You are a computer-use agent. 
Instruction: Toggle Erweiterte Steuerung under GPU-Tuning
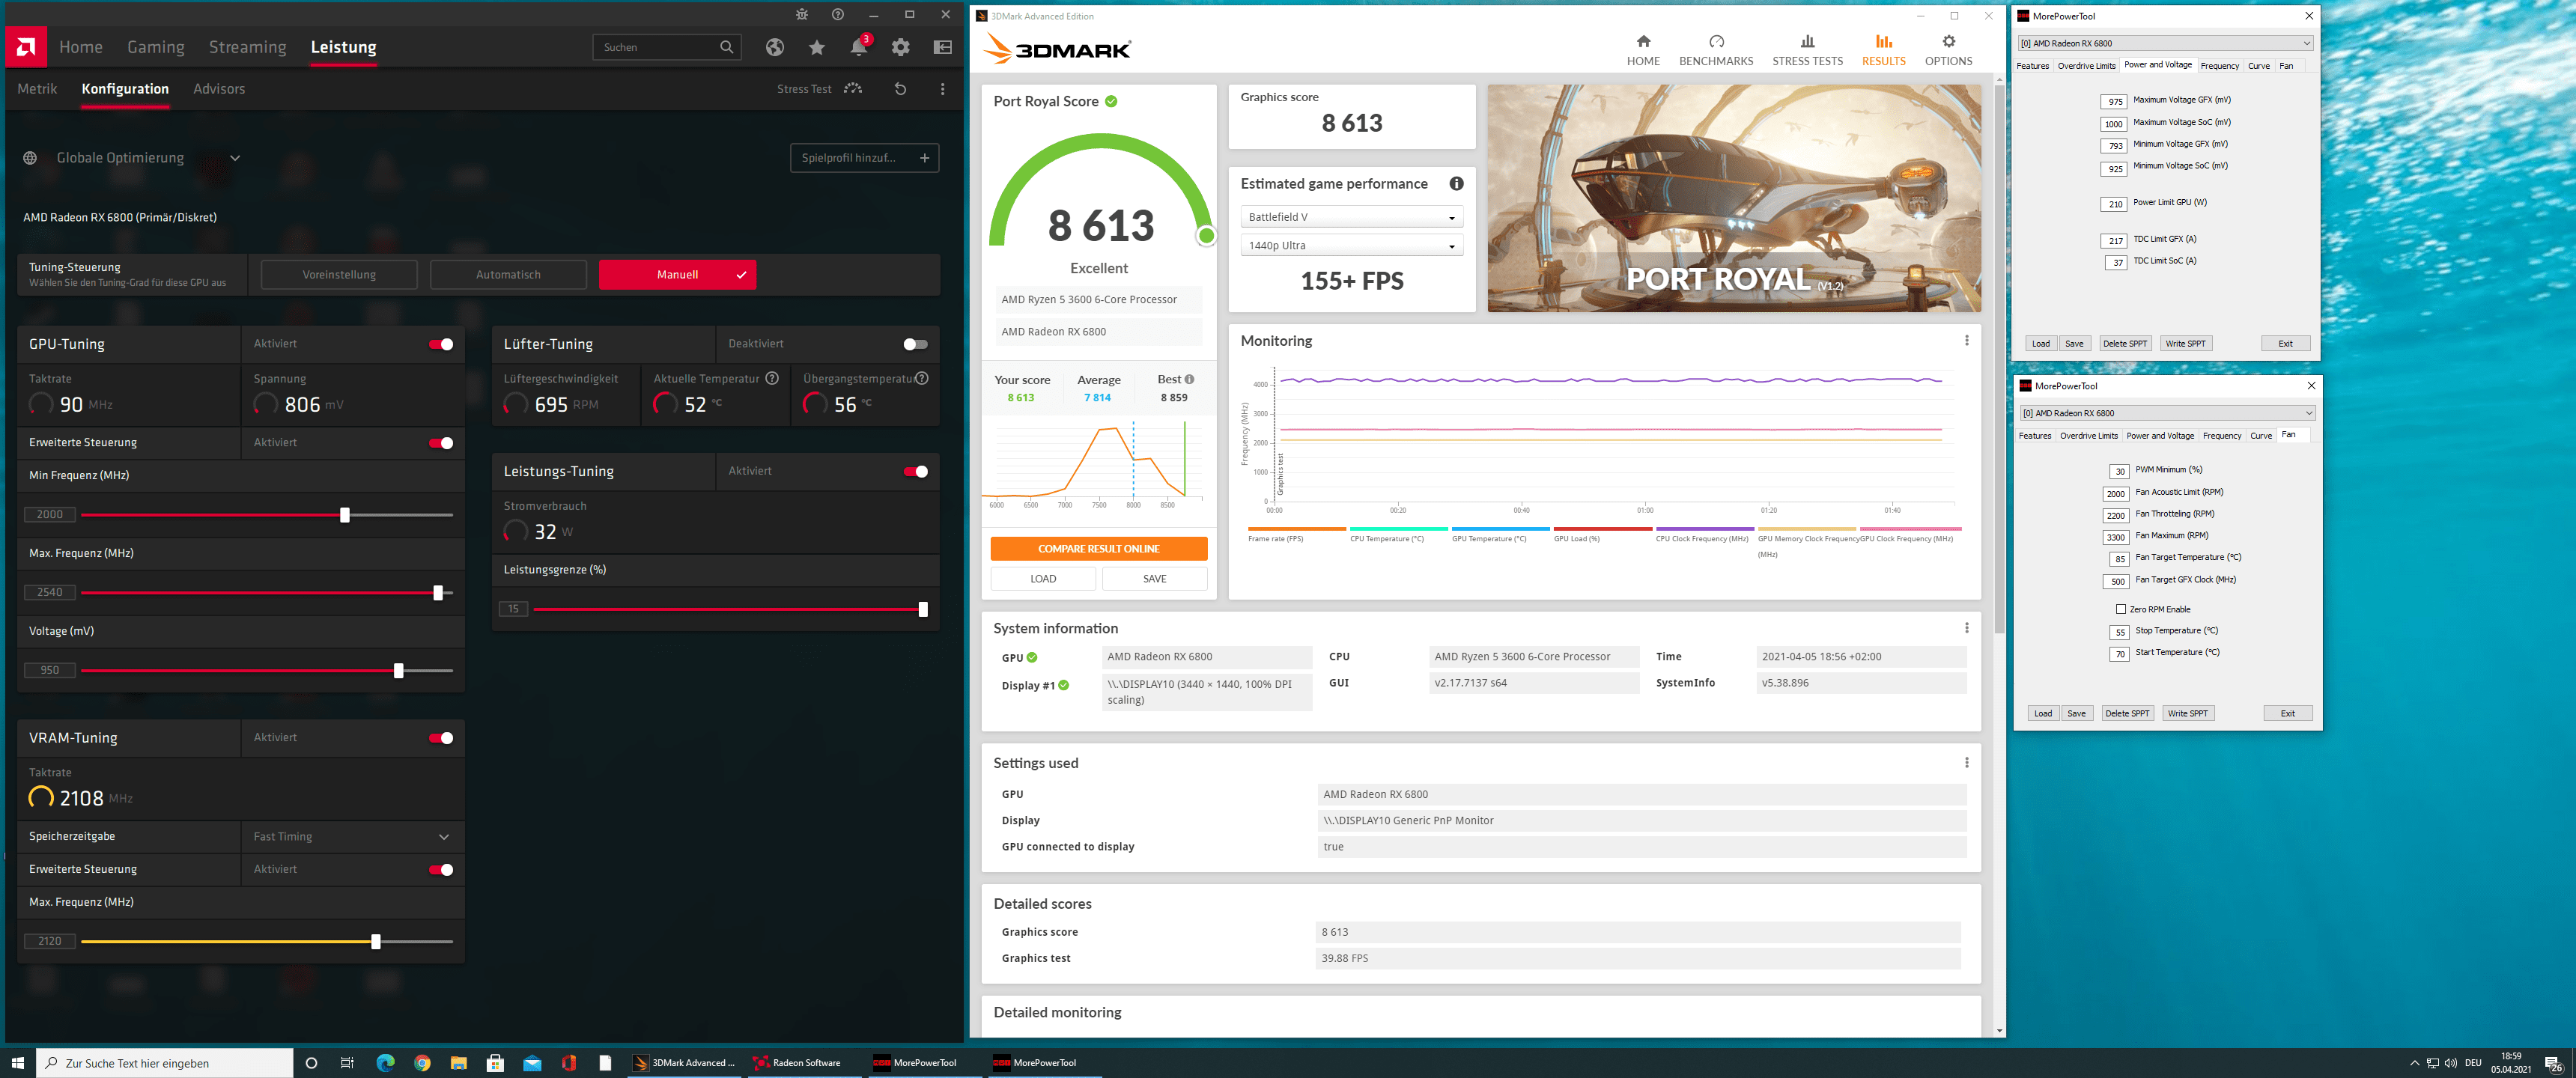point(441,443)
